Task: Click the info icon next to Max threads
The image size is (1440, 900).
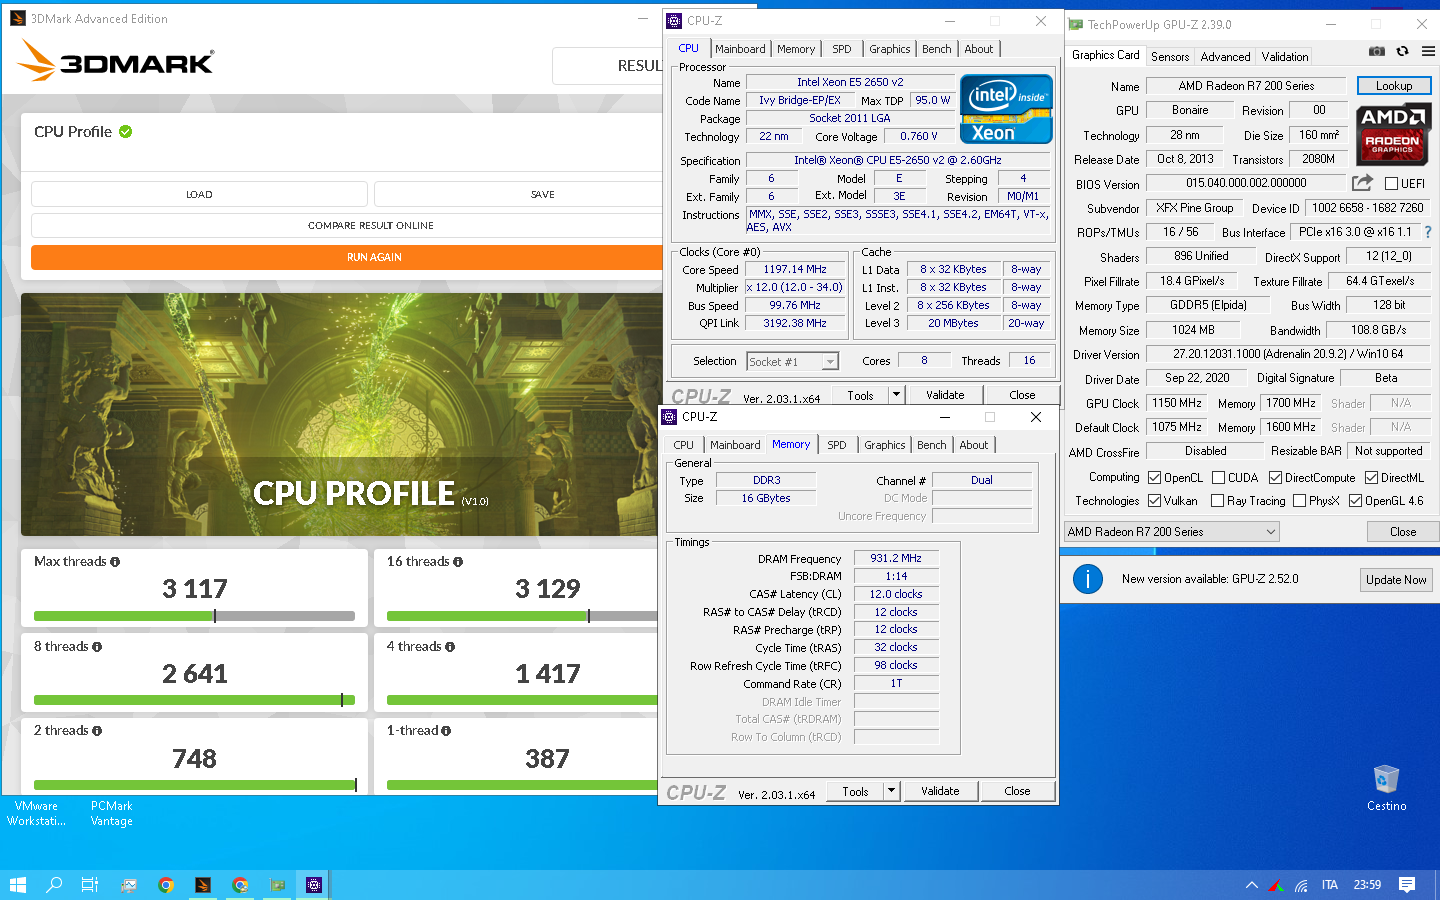Action: [115, 562]
